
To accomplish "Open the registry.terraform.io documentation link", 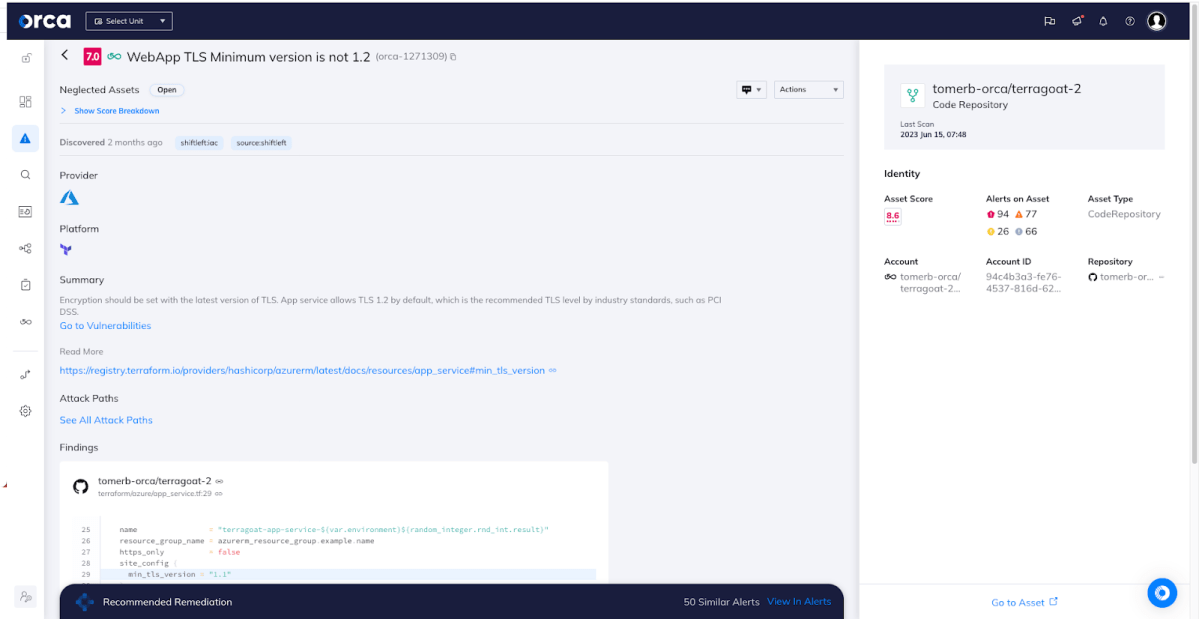I will (x=302, y=371).
